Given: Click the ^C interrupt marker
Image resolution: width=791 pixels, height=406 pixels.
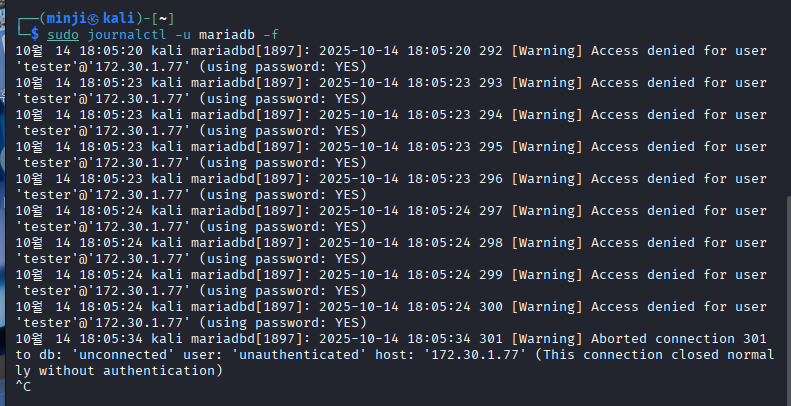Looking at the screenshot, I should click(x=24, y=388).
